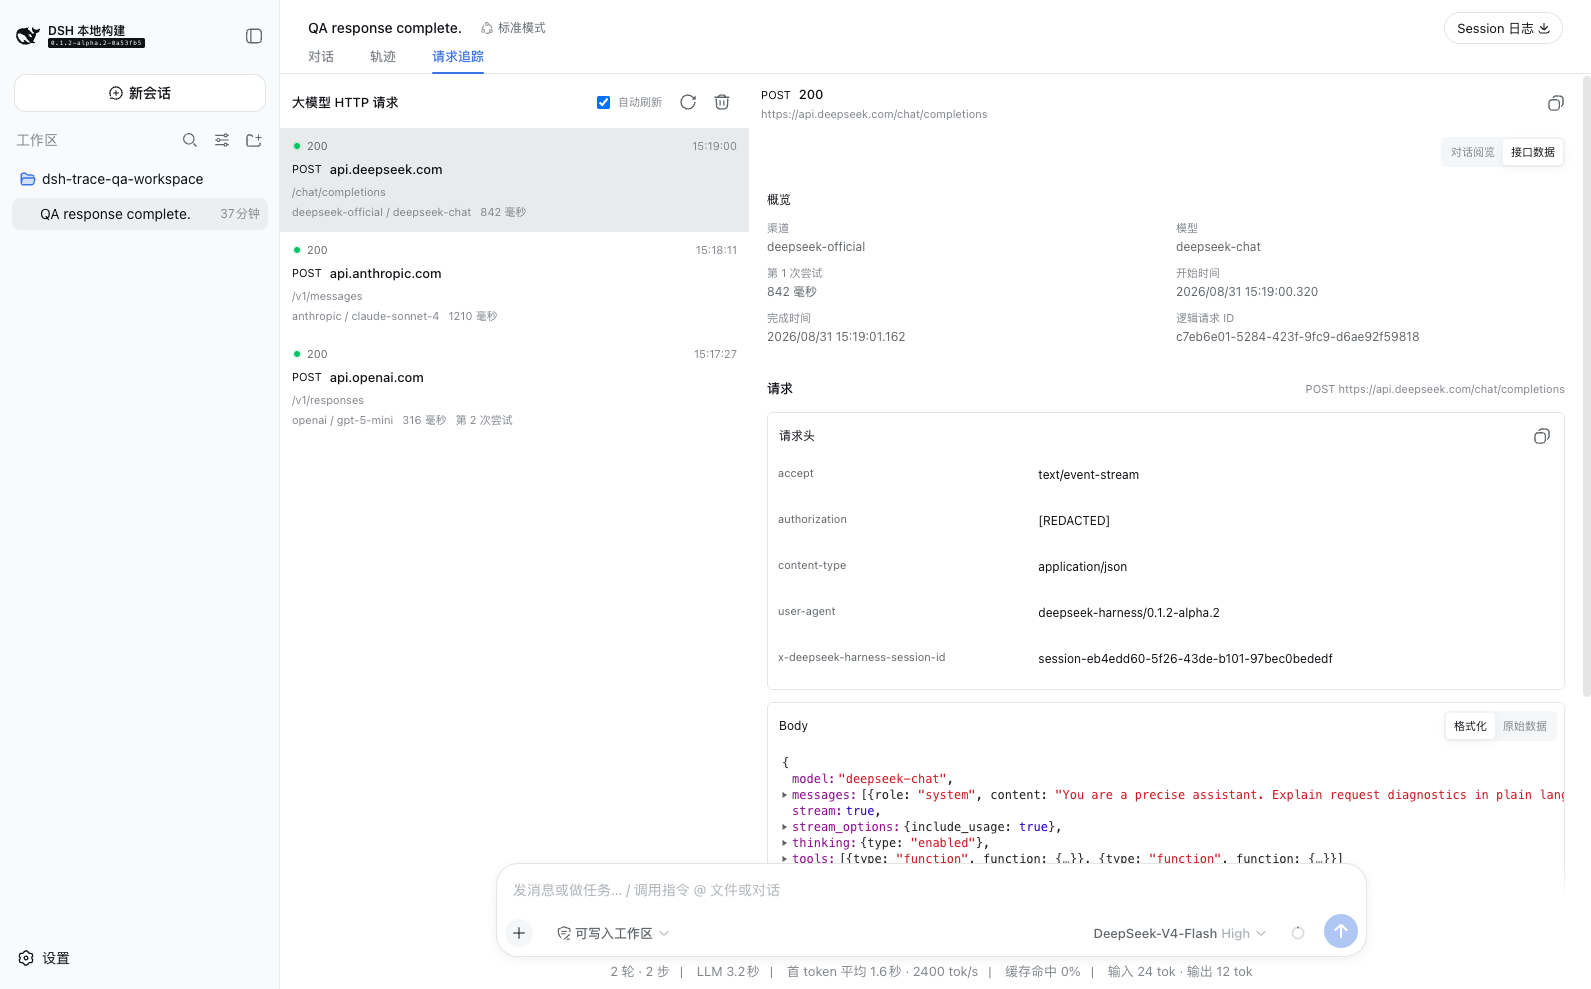Select the QA response complete. session
Image resolution: width=1591 pixels, height=989 pixels.
(140, 214)
